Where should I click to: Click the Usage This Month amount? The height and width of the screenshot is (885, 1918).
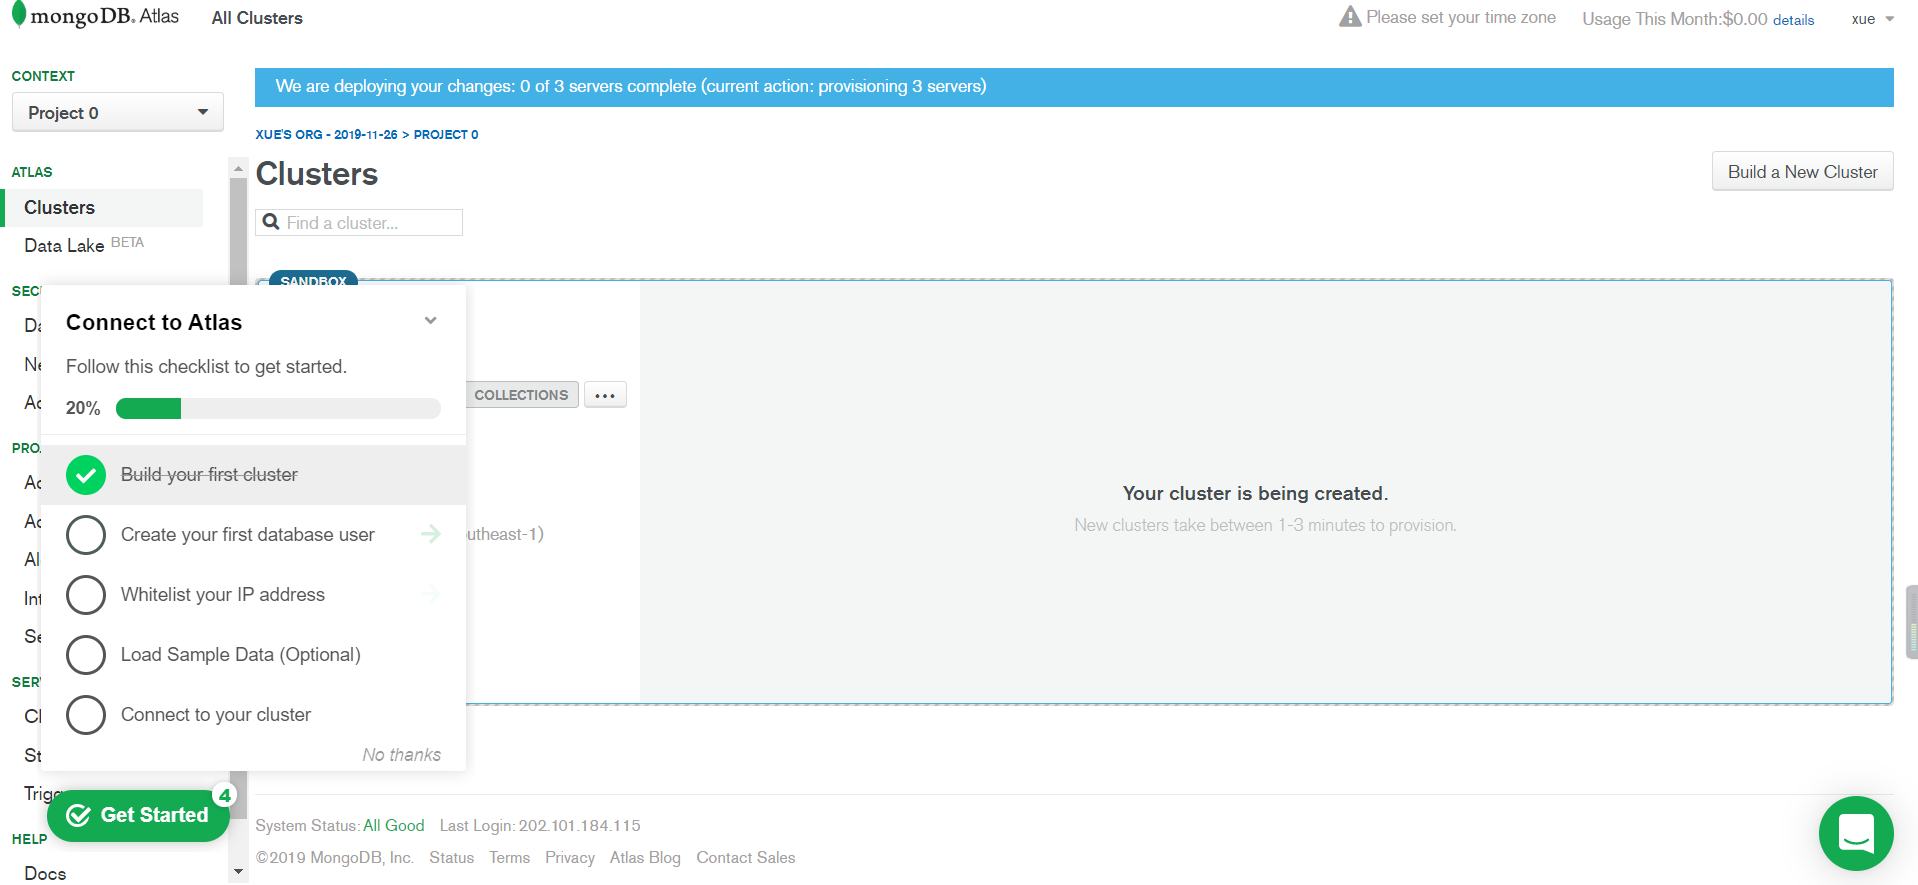1745,19
